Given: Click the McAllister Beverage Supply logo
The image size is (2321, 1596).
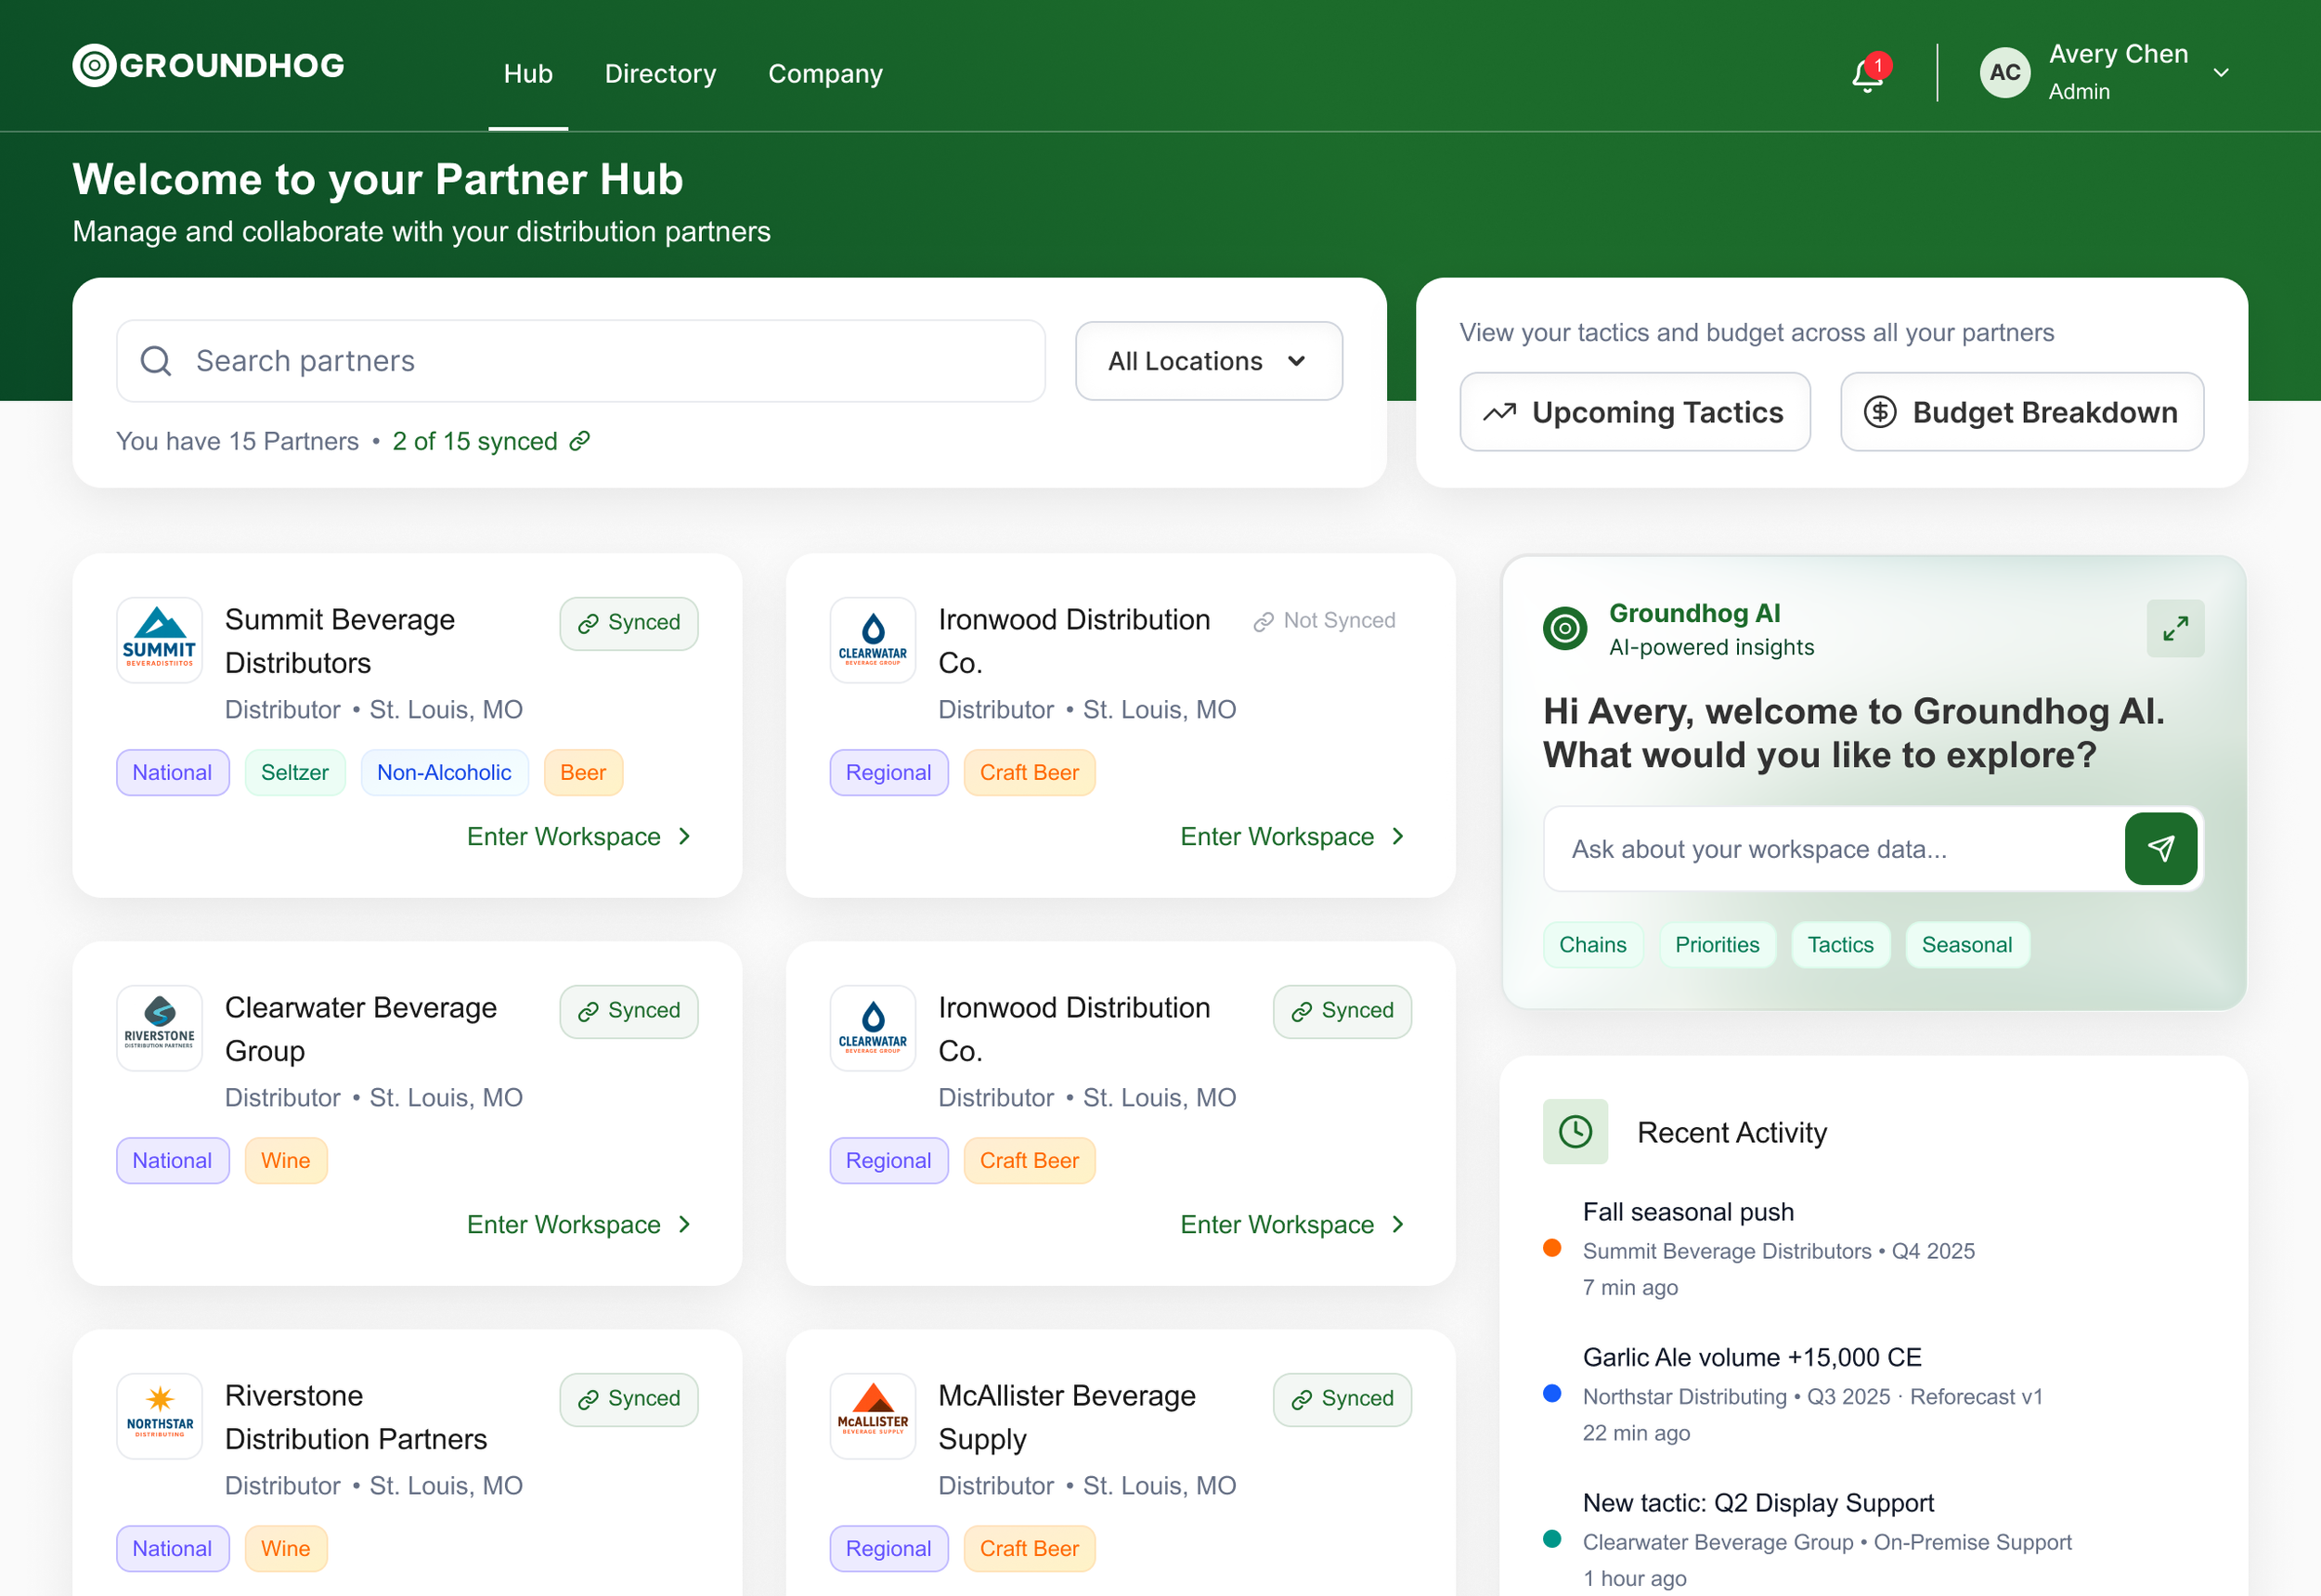Looking at the screenshot, I should [873, 1415].
